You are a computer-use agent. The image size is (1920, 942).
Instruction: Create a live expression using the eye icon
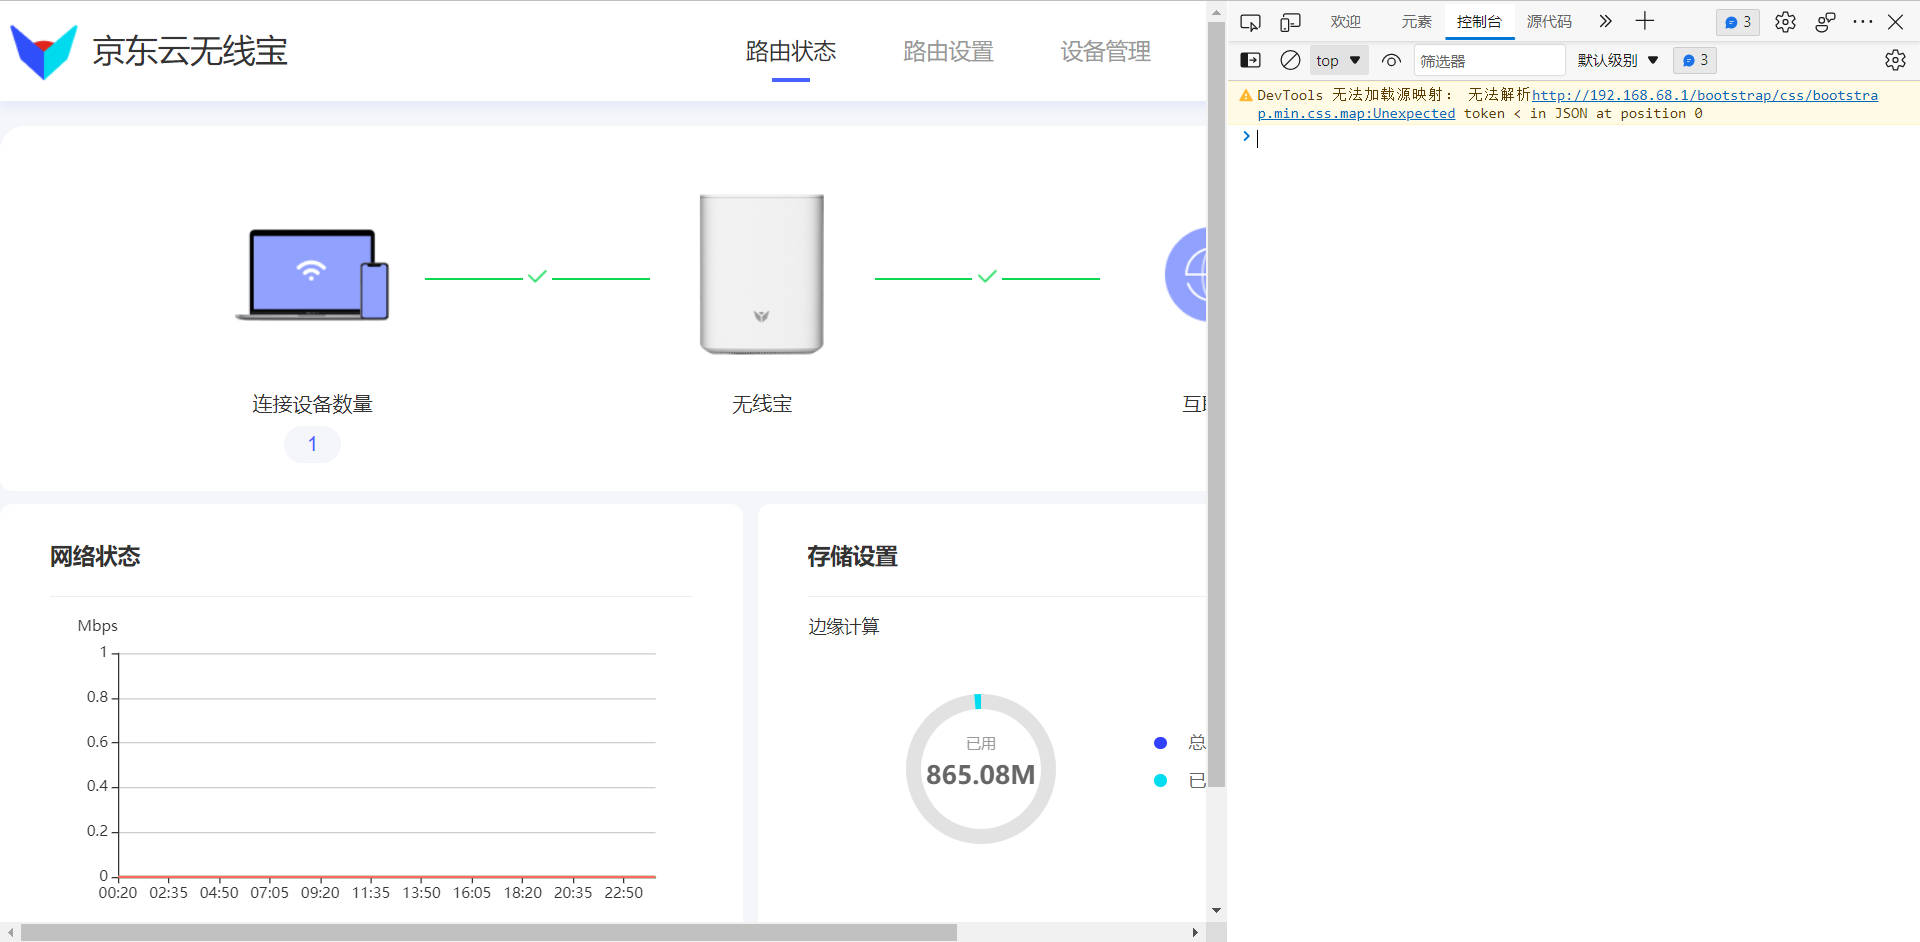click(1391, 60)
